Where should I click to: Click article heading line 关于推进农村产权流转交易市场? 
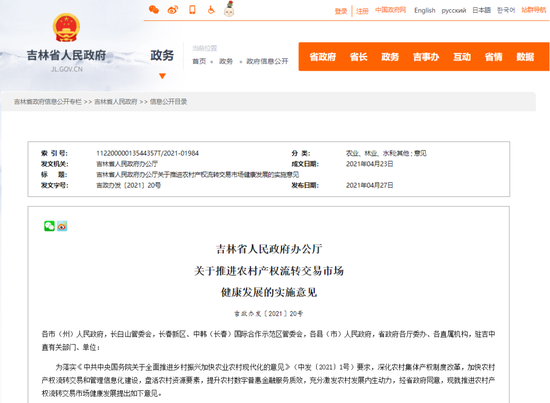pos(269,271)
